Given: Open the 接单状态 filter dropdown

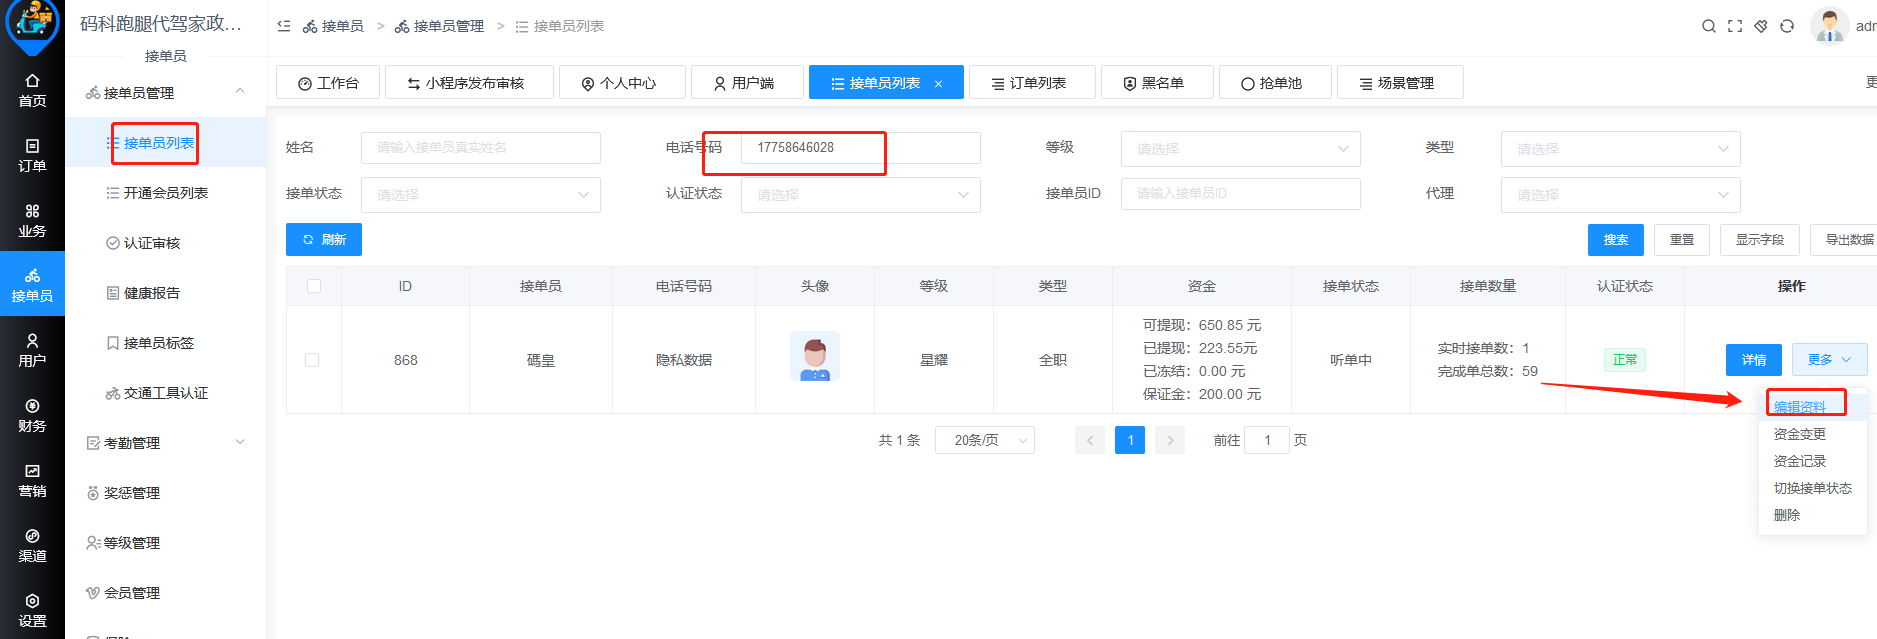Looking at the screenshot, I should tap(480, 195).
